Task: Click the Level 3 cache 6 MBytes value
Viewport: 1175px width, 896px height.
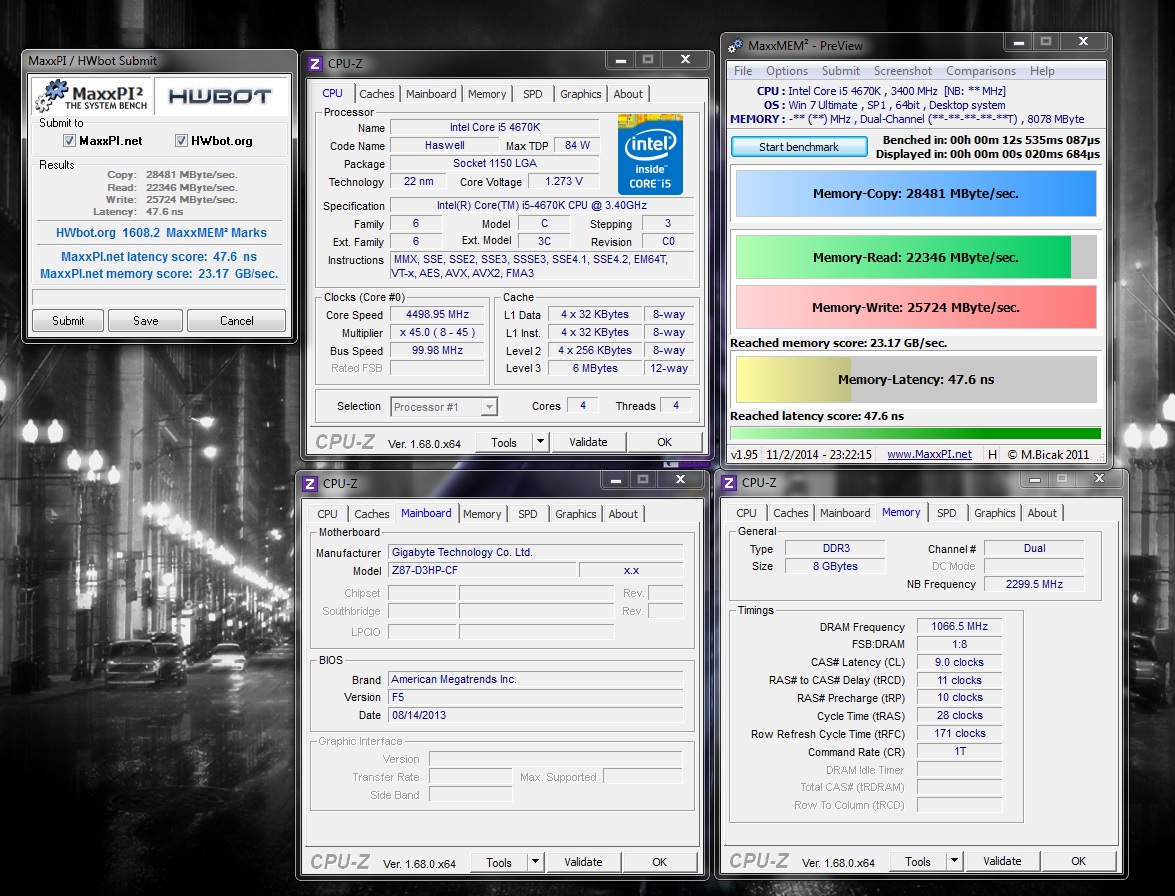Action: tap(595, 369)
